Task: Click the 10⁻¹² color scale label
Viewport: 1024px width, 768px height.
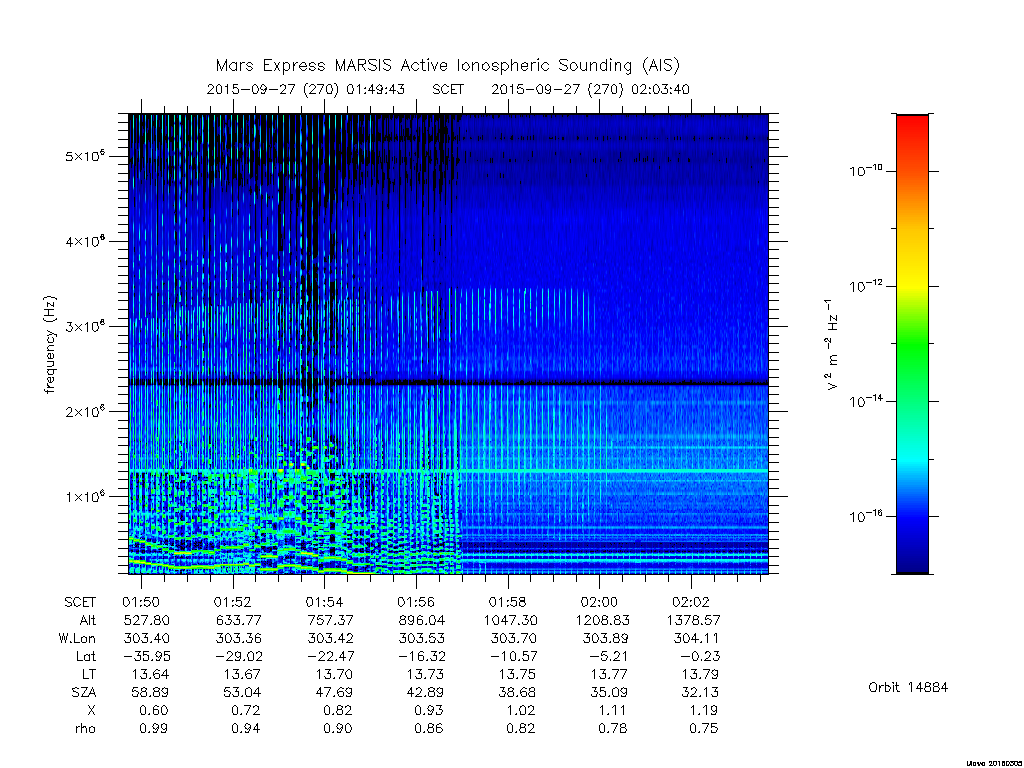Action: point(866,285)
